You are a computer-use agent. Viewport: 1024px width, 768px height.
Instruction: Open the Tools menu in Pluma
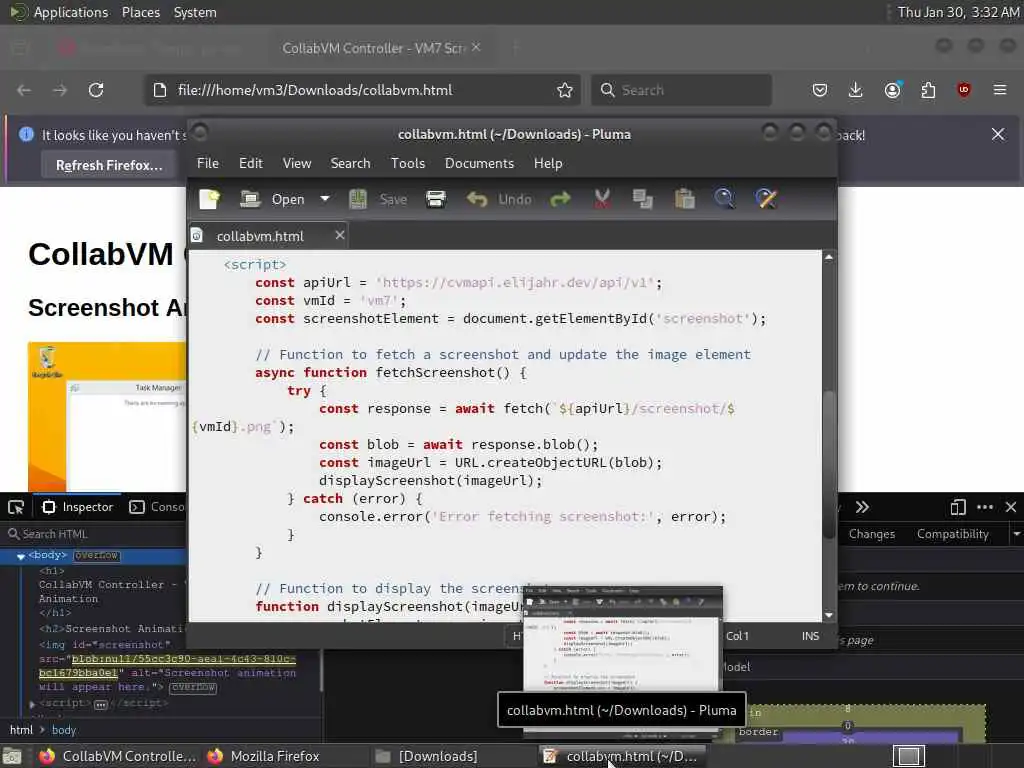pyautogui.click(x=408, y=163)
